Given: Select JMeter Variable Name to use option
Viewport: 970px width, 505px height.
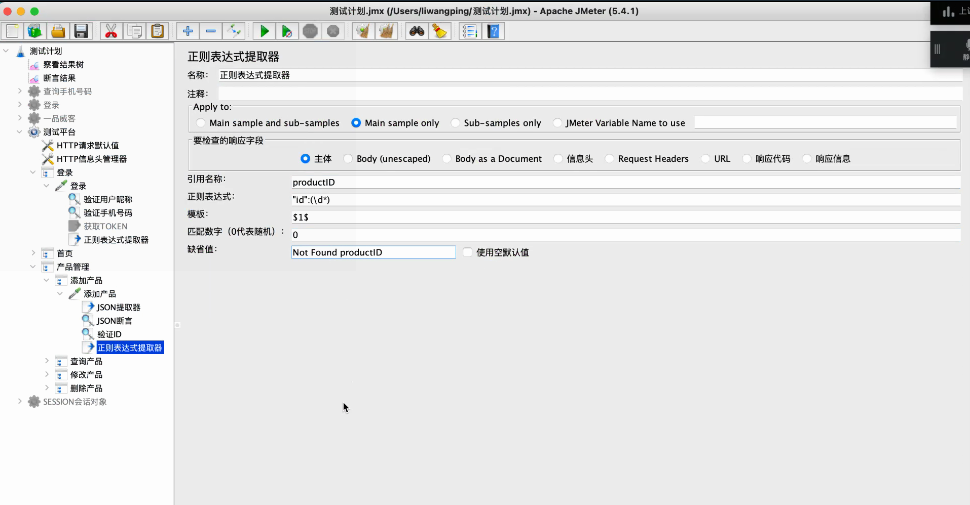Looking at the screenshot, I should click(x=557, y=123).
